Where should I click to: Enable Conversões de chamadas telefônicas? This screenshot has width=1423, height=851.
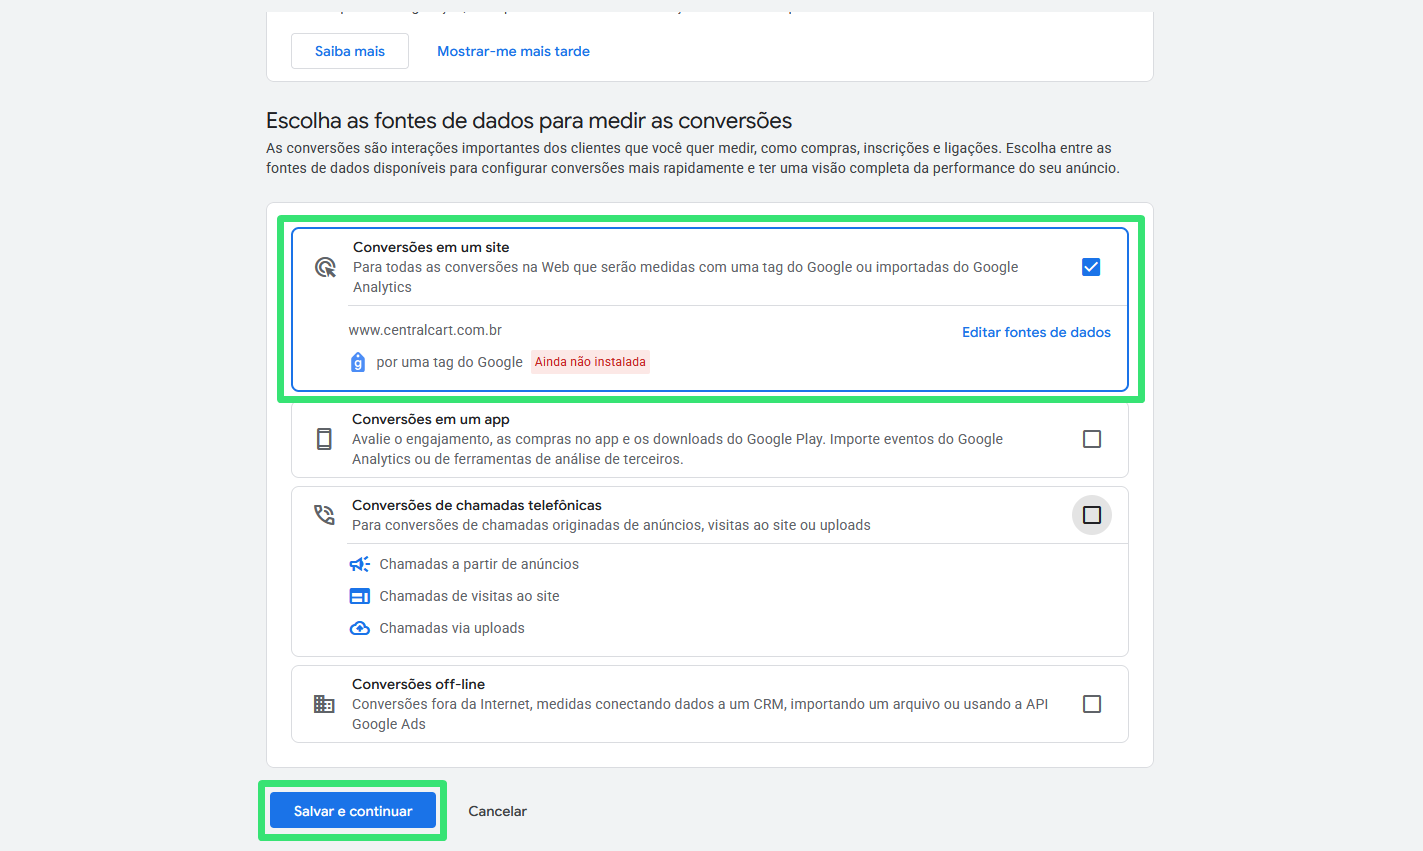(1091, 514)
